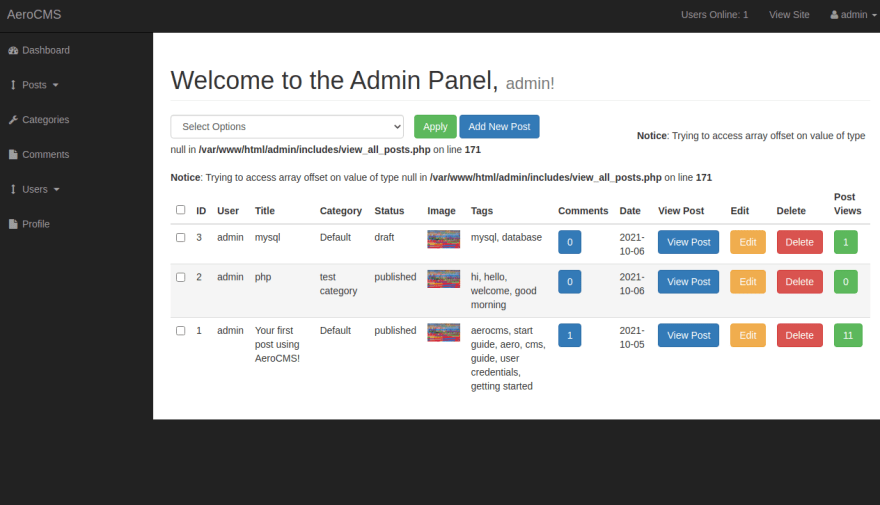This screenshot has height=505, width=880.
Task: Click the comments count of the php post
Action: coord(570,282)
